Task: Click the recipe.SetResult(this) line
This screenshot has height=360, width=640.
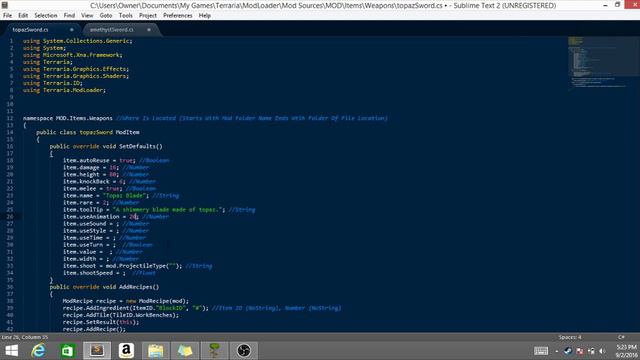Action: pyautogui.click(x=101, y=322)
